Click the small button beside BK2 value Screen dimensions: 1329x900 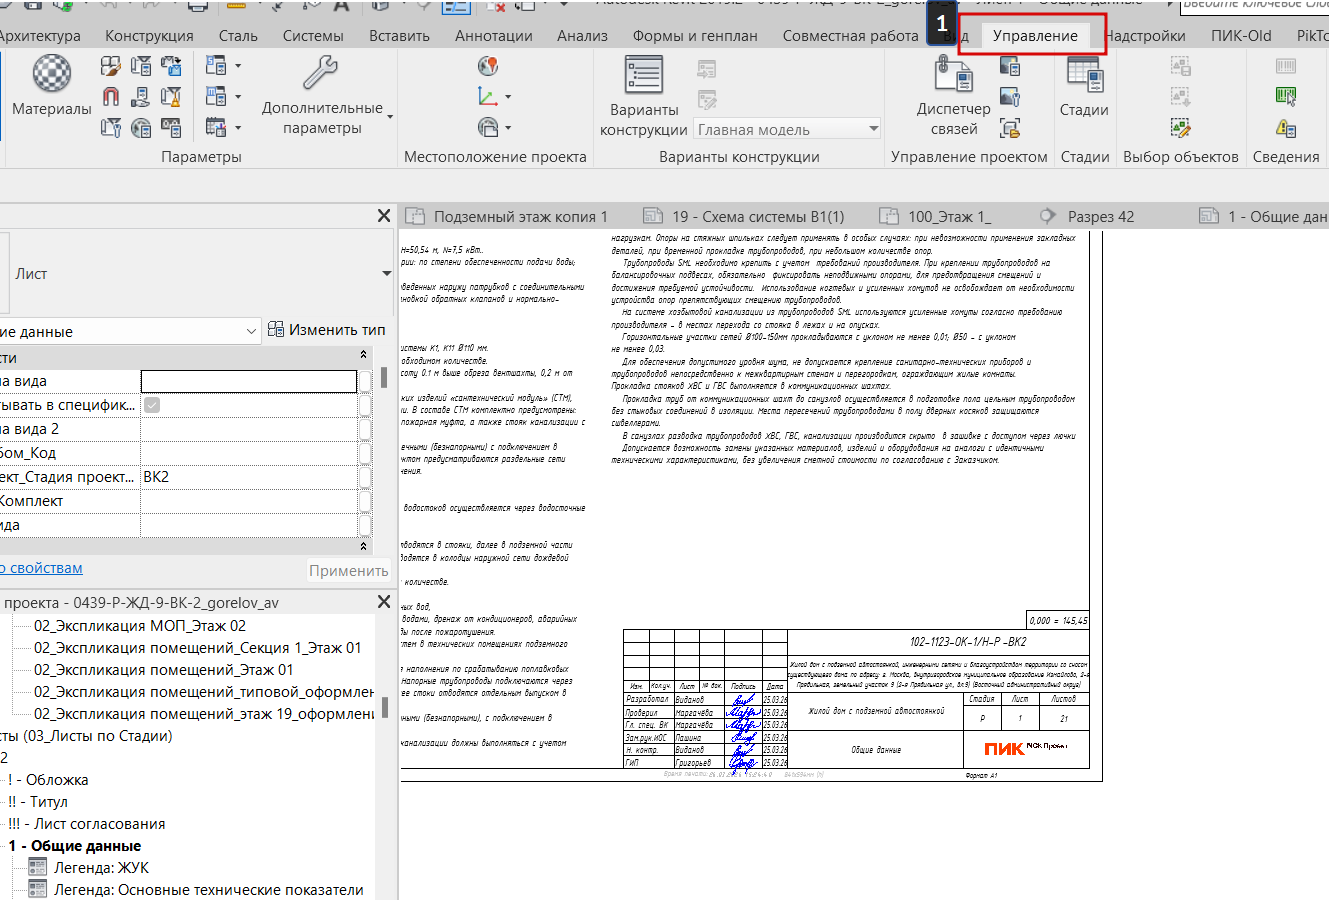point(365,477)
